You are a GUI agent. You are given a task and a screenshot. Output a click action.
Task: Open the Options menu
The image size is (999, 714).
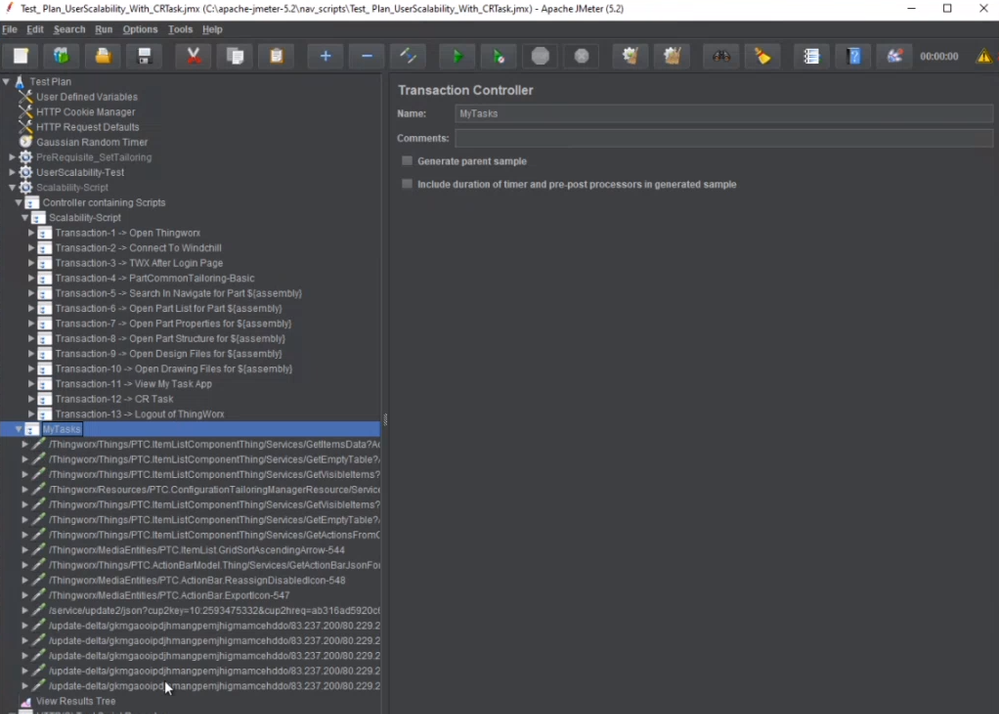tap(140, 29)
